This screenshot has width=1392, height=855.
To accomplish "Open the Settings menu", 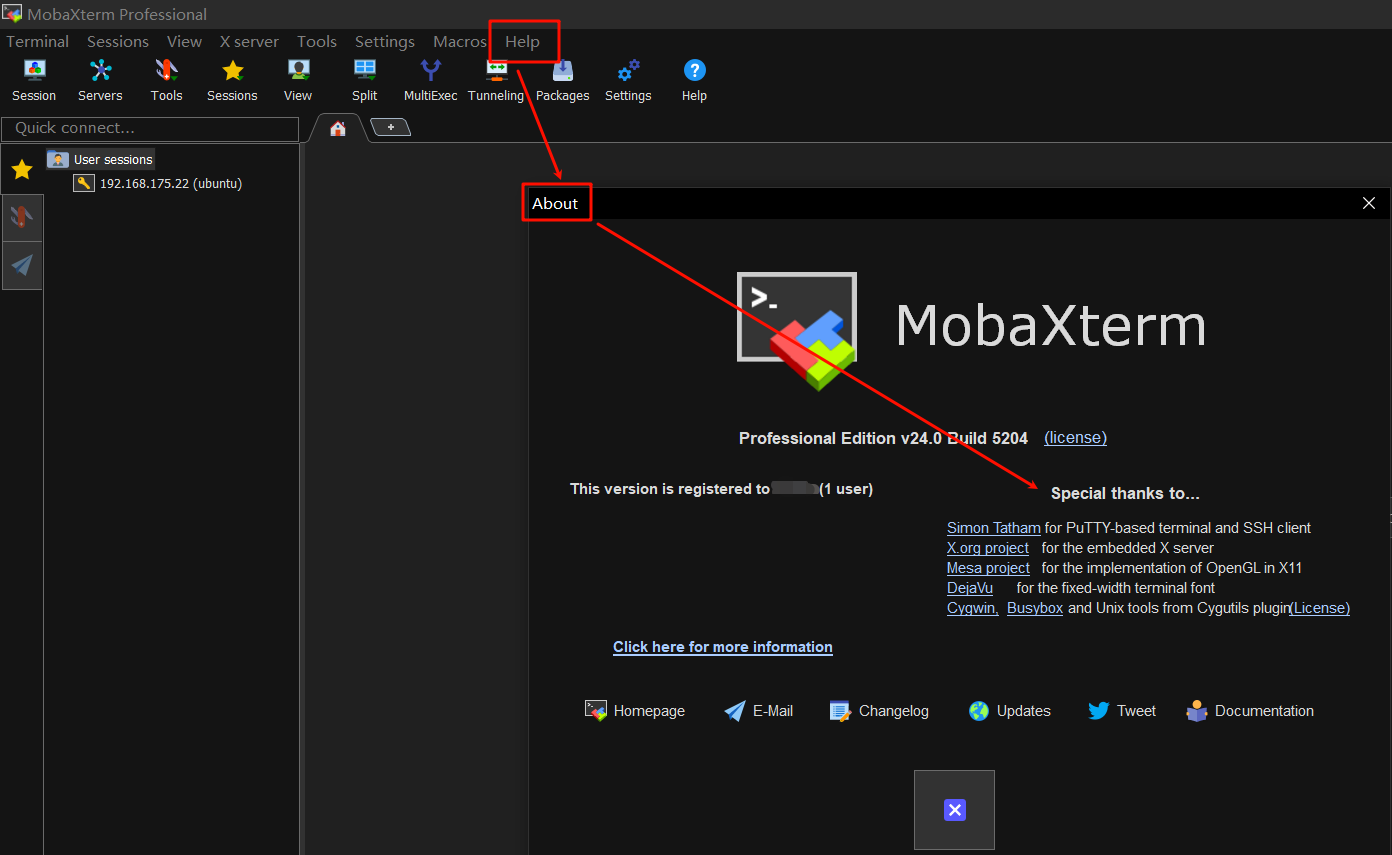I will [x=385, y=41].
